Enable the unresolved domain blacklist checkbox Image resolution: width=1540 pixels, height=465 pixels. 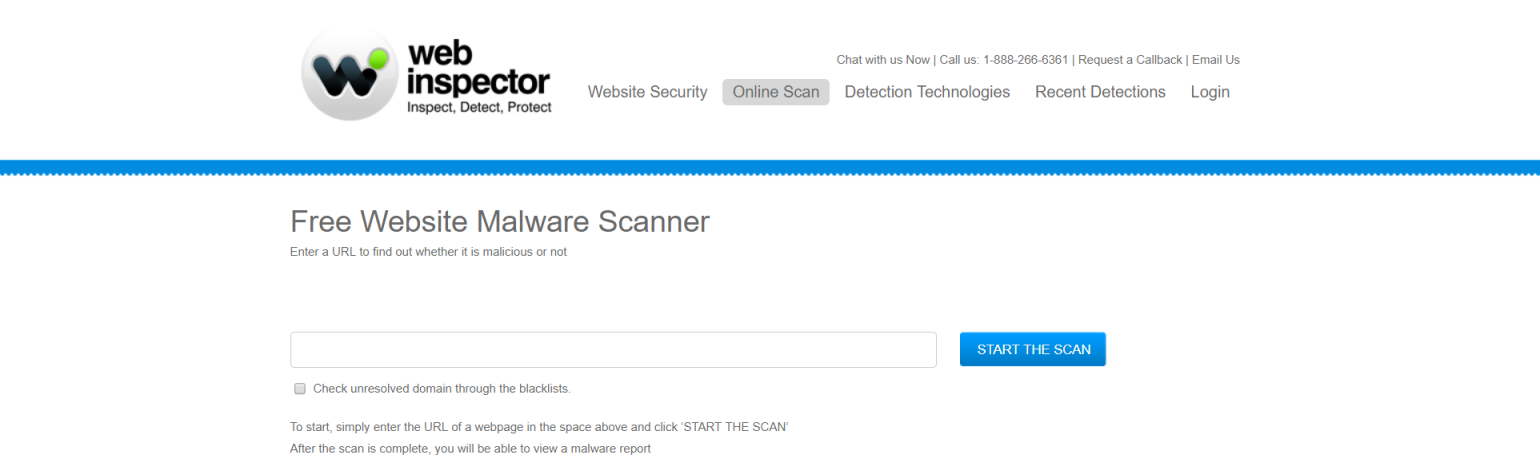click(x=299, y=388)
